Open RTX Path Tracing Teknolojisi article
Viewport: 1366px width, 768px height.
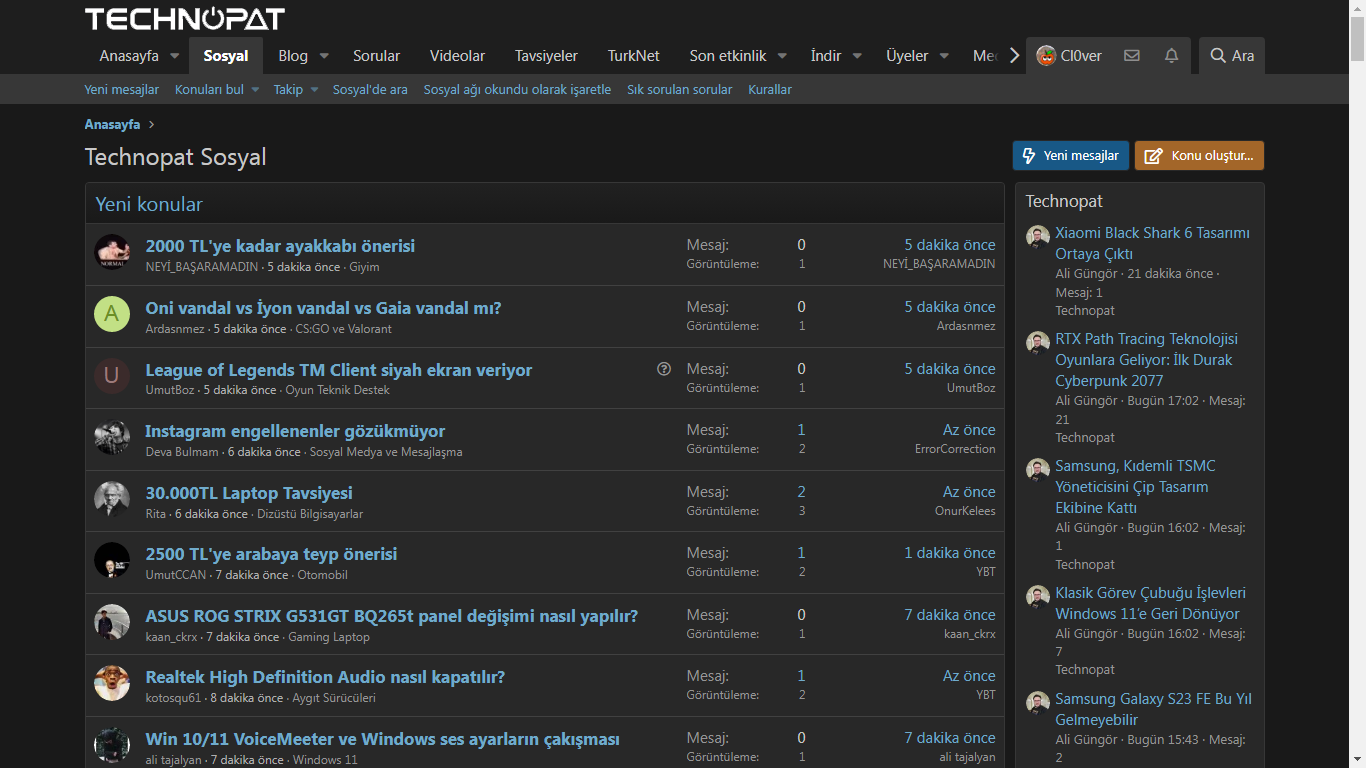1146,360
